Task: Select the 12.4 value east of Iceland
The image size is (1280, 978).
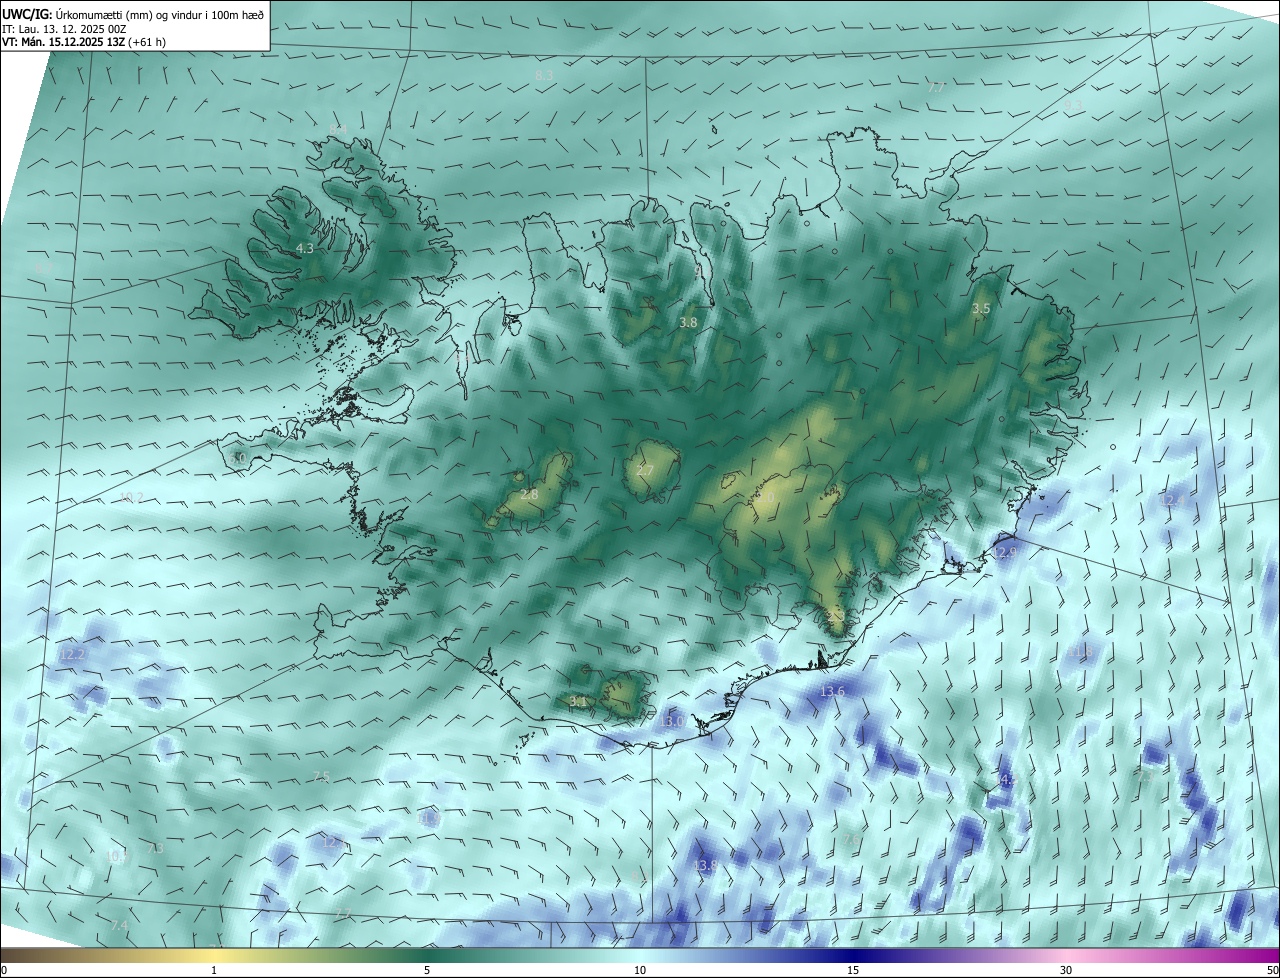Action: (x=1172, y=499)
